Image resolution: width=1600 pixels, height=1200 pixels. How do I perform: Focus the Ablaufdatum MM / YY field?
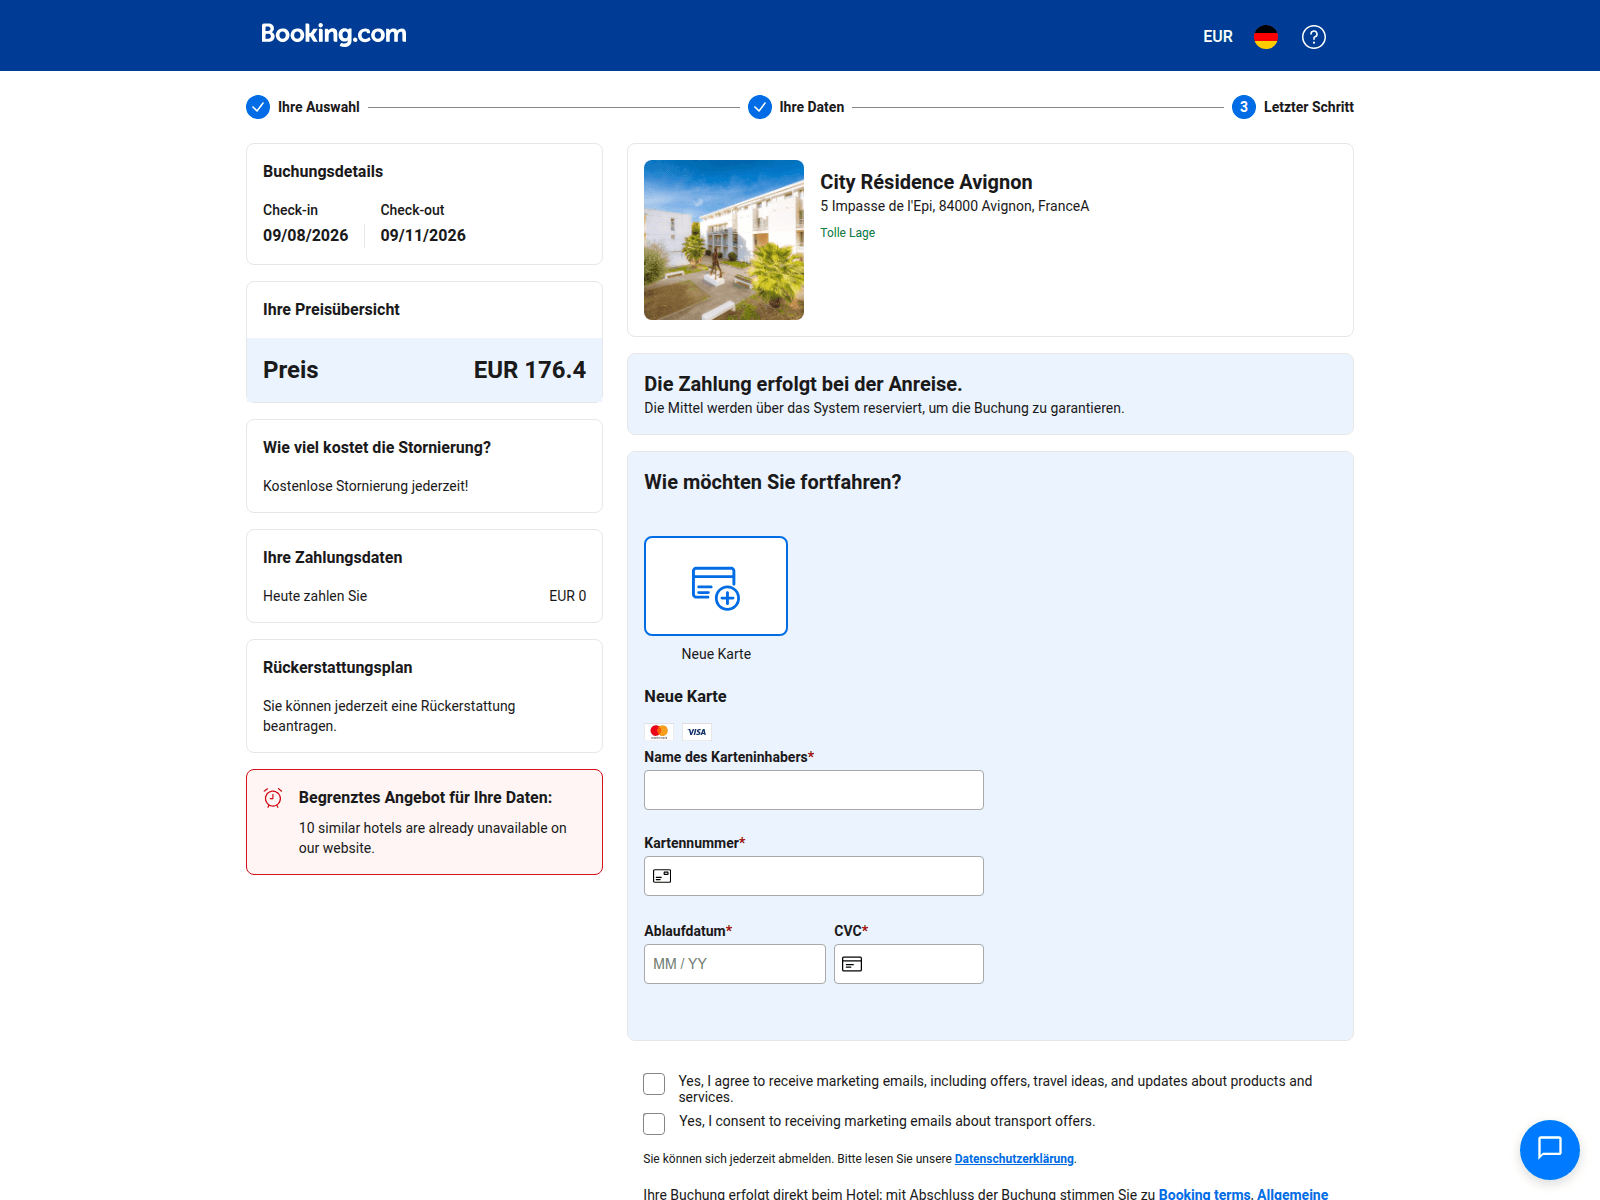[735, 964]
